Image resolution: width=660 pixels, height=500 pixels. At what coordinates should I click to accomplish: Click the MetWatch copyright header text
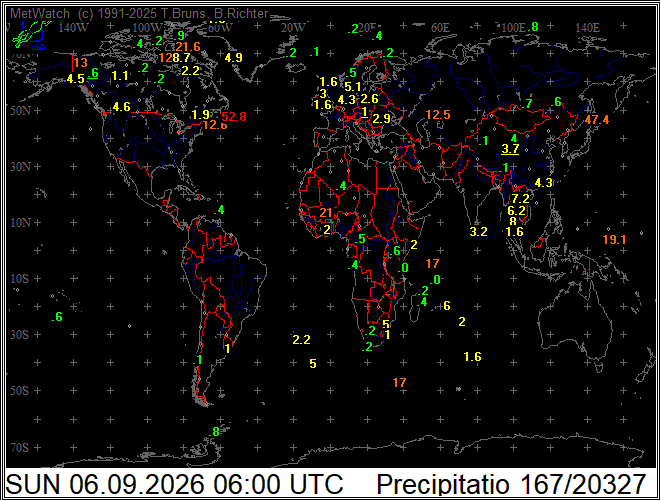click(139, 13)
